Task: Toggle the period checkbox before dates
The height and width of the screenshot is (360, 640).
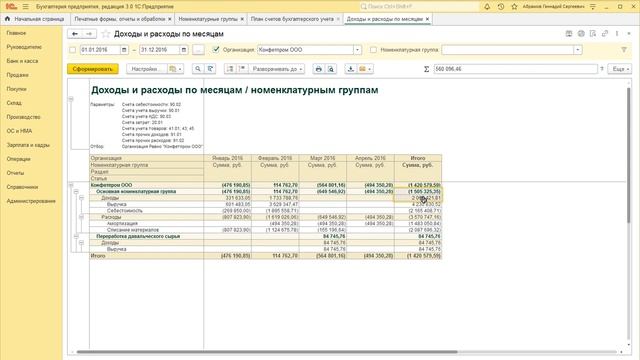Action: pos(73,50)
